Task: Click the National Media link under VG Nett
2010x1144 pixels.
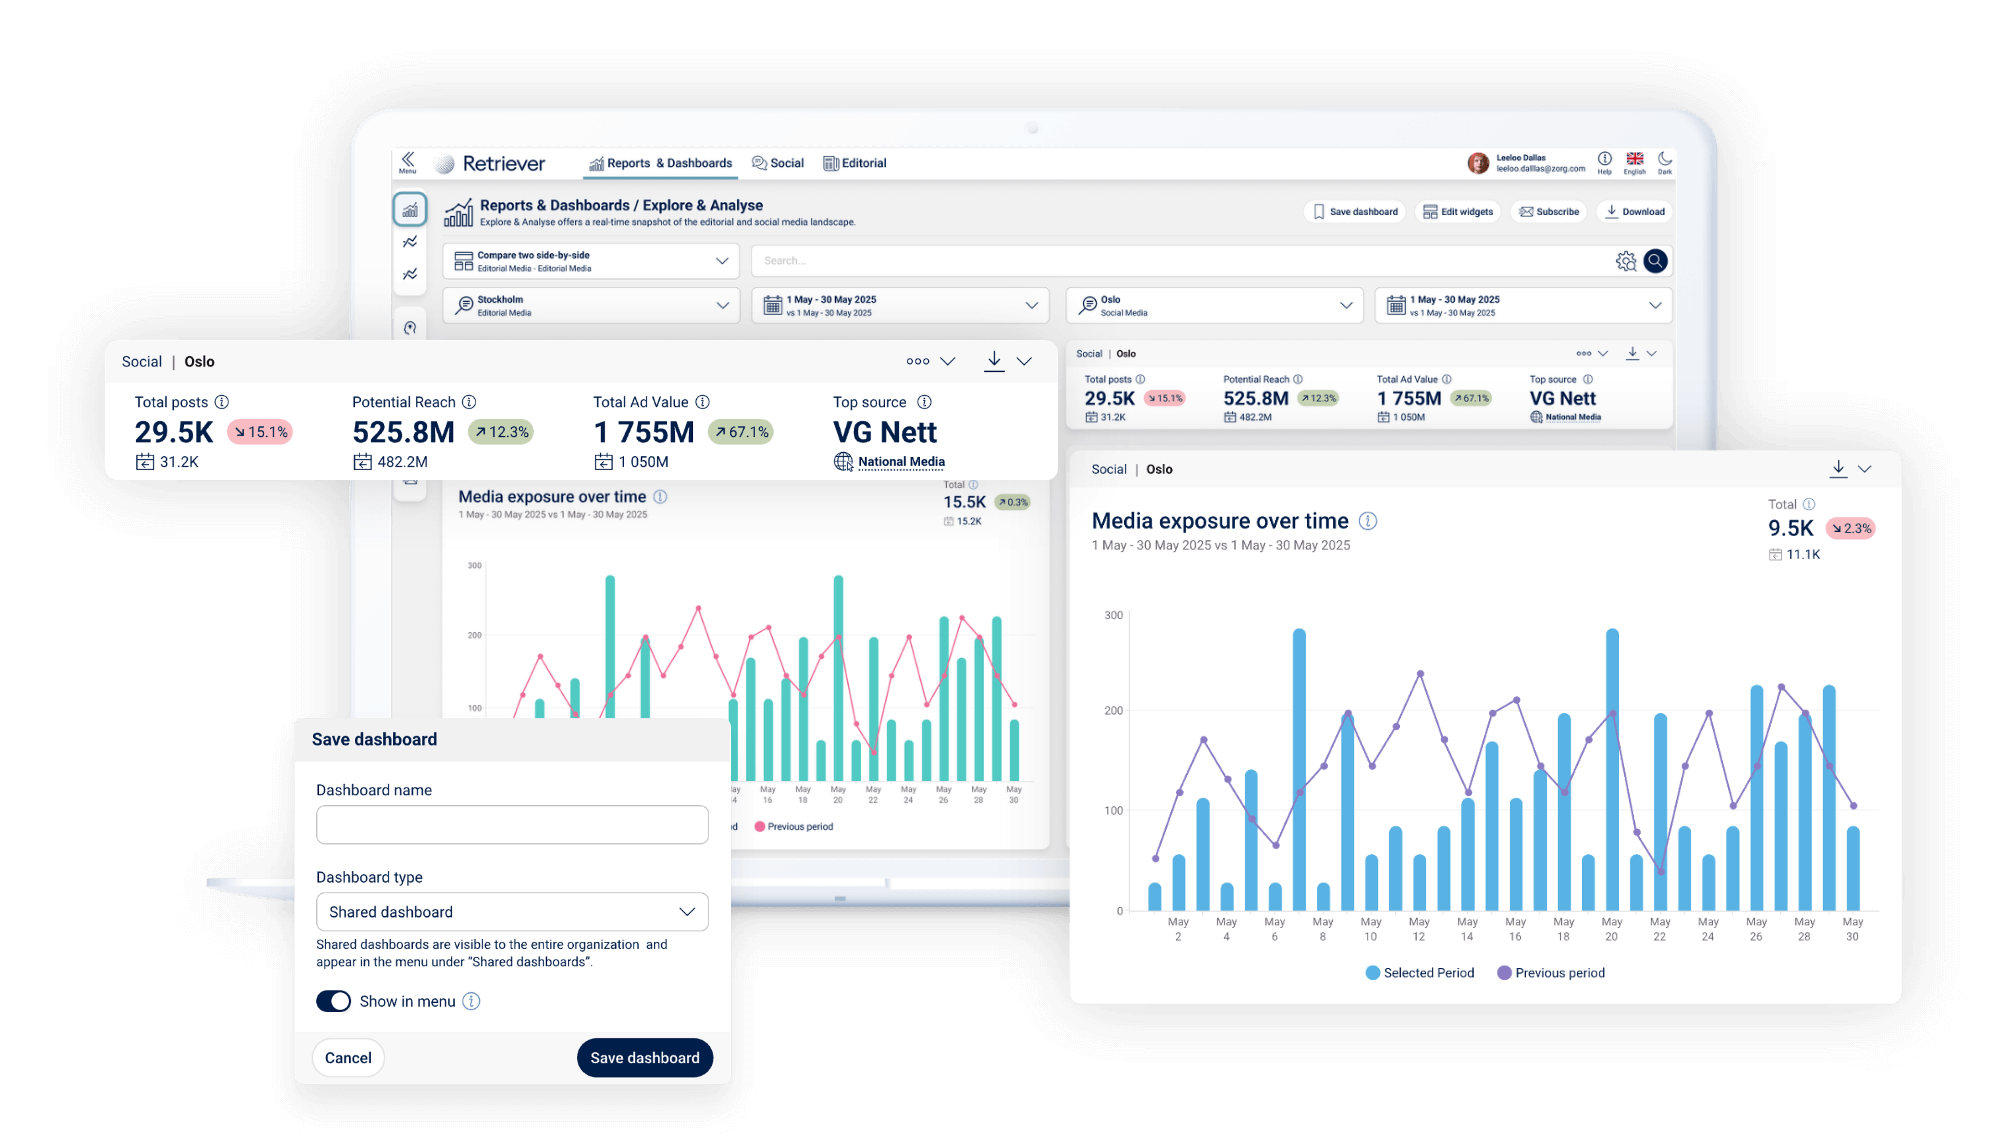Action: (900, 461)
